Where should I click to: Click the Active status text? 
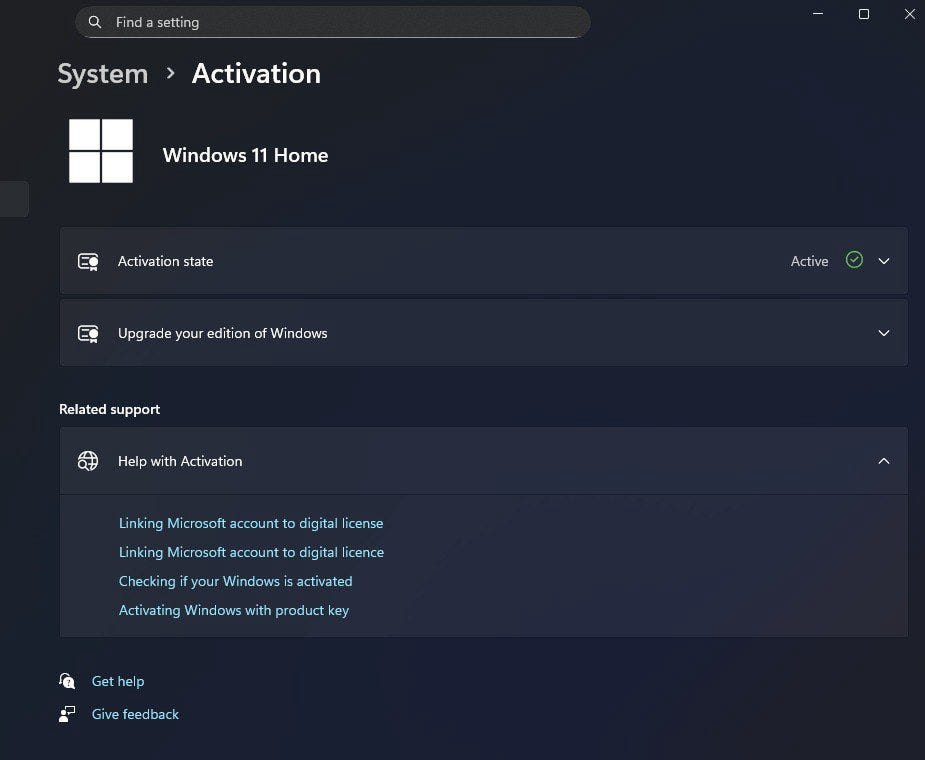(x=809, y=261)
